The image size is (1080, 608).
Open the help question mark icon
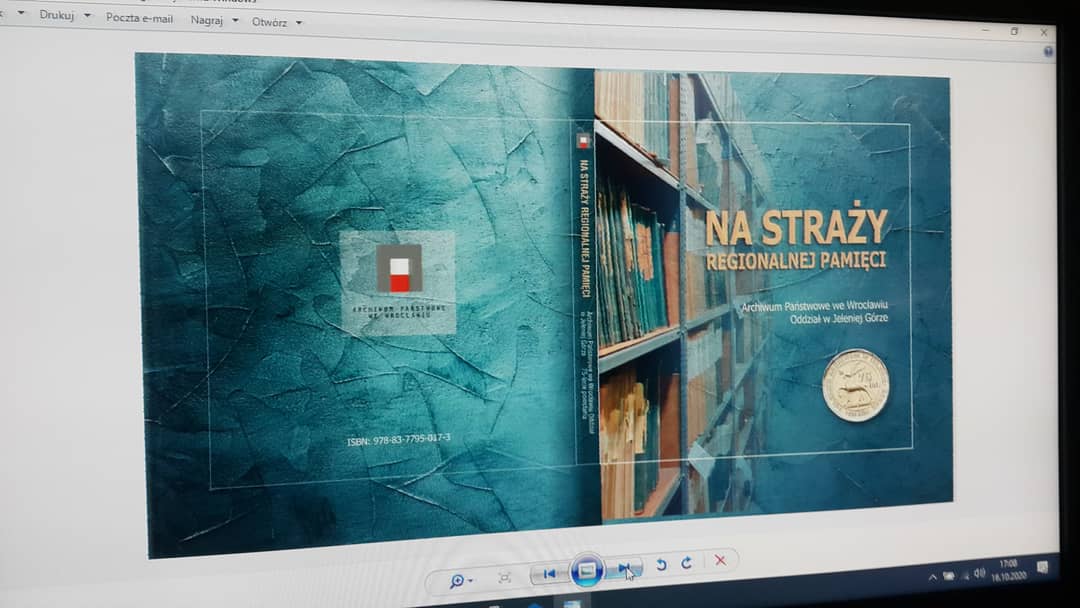(1048, 51)
